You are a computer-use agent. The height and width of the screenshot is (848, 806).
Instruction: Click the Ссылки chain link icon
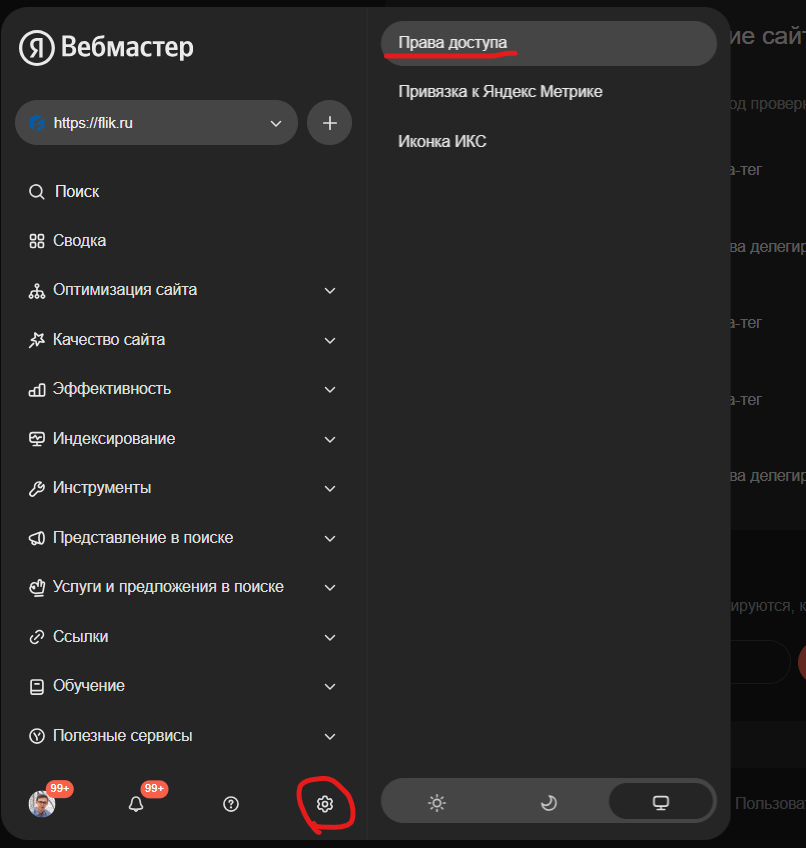tap(37, 637)
